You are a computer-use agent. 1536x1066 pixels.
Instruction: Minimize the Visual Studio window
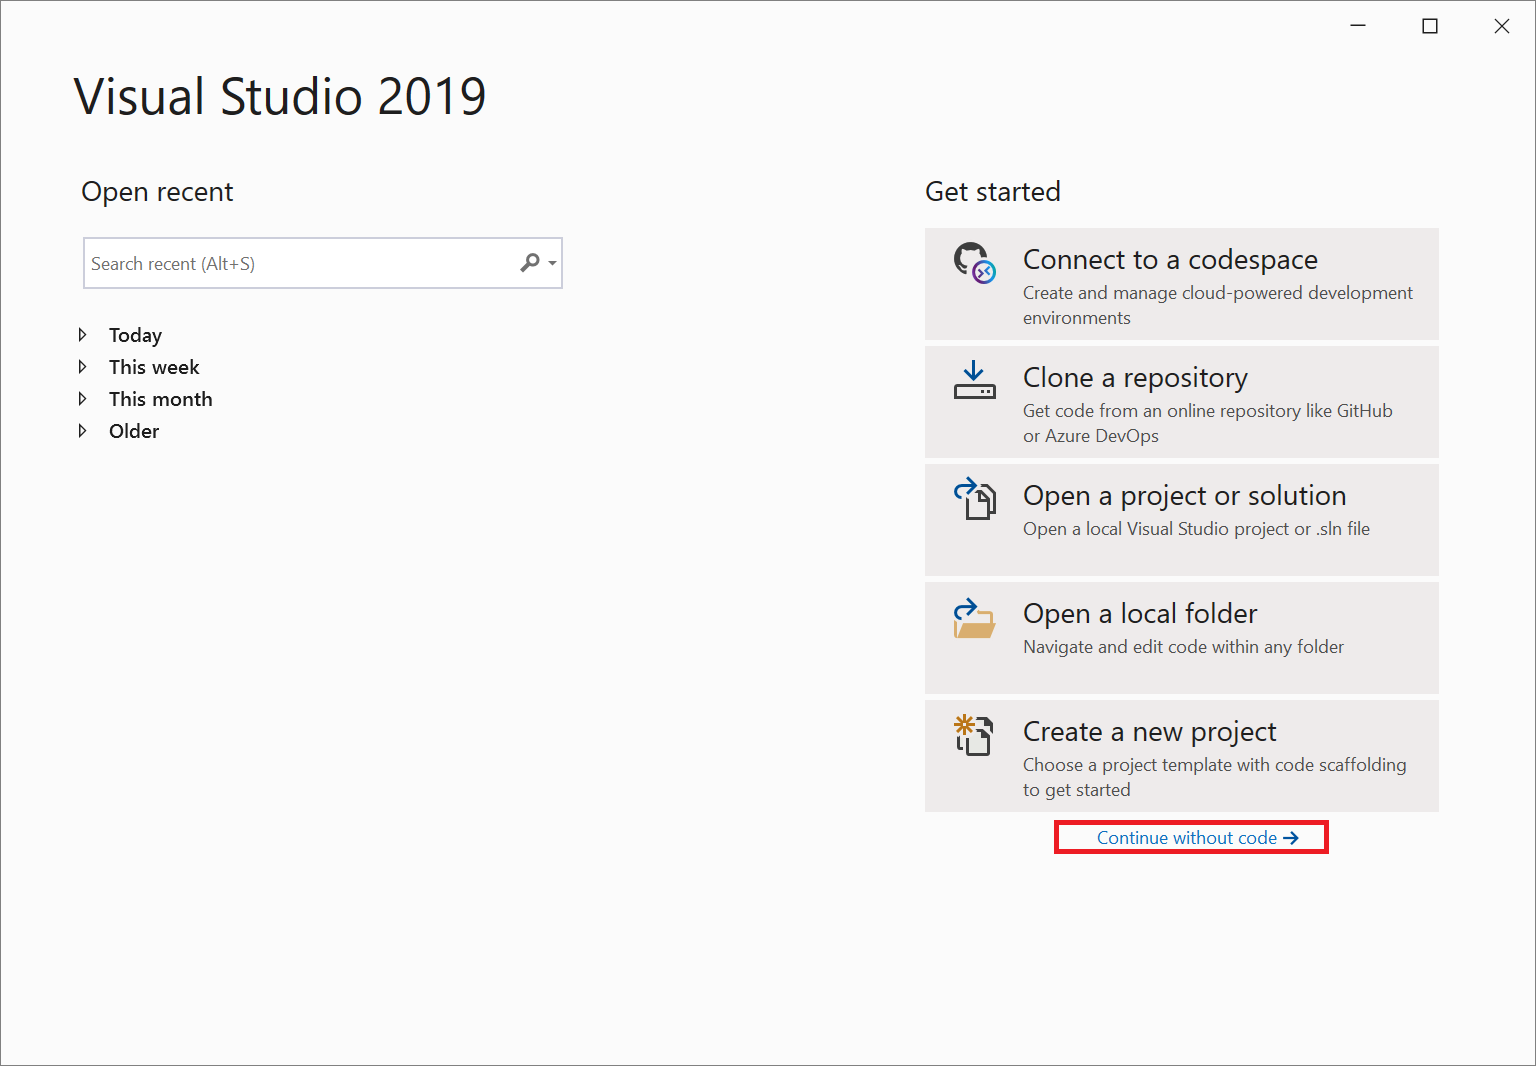1357,25
